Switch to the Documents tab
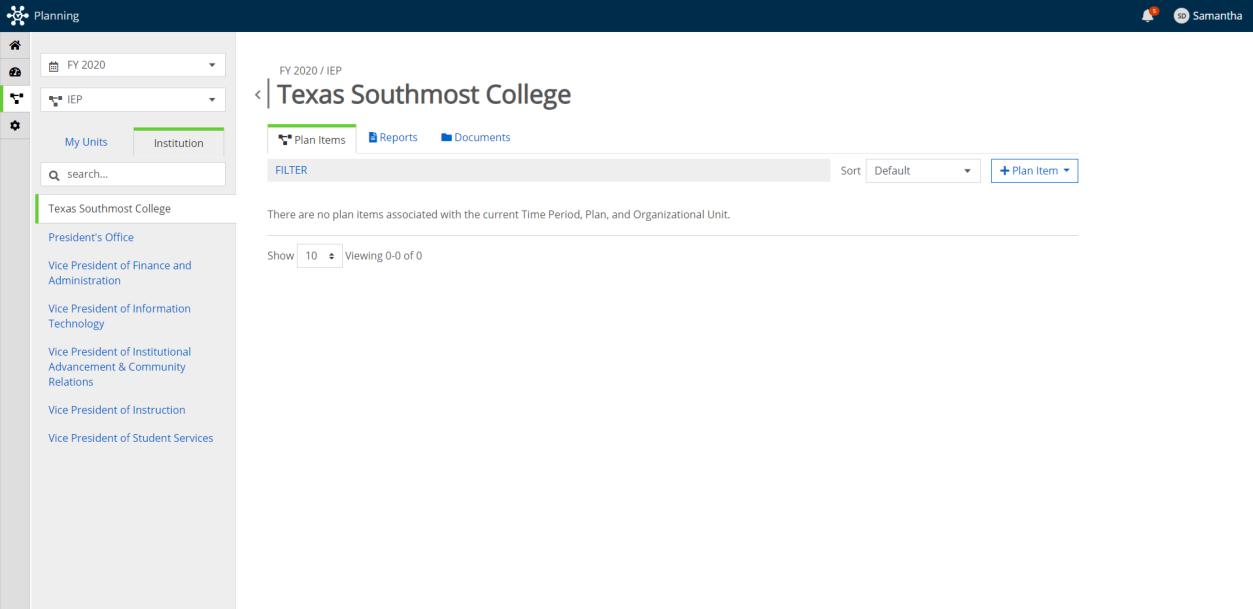Viewport: 1253px width, 609px height. click(475, 138)
